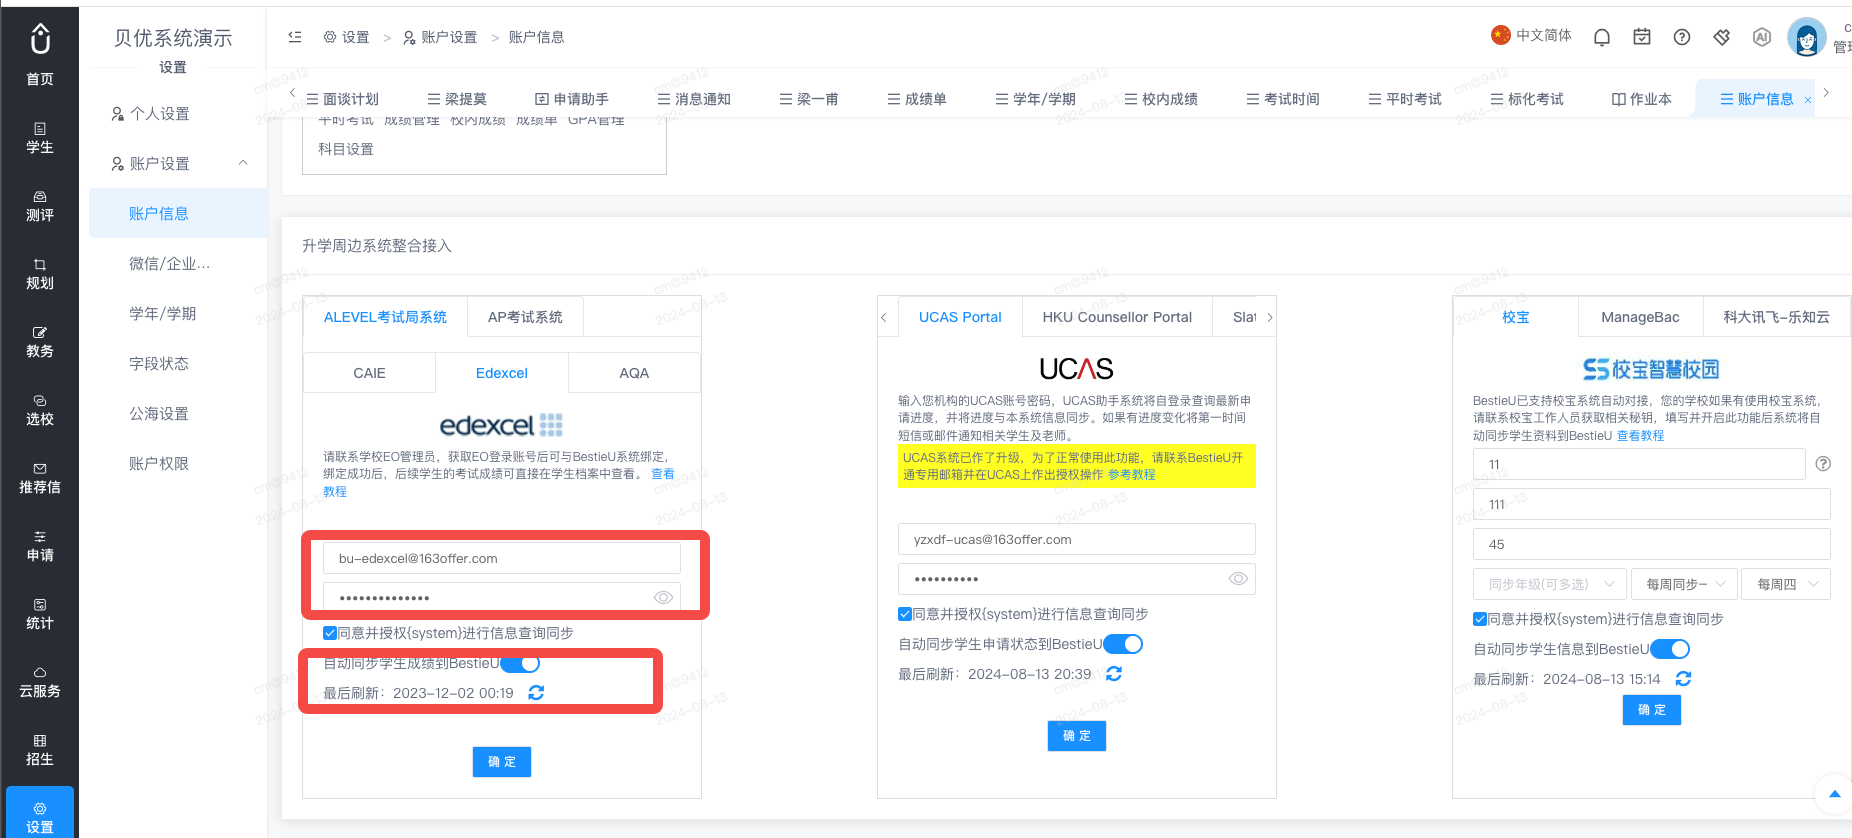Select the HKU Counsellor Portal tab
Viewport: 1852px width, 838px height.
(1117, 317)
